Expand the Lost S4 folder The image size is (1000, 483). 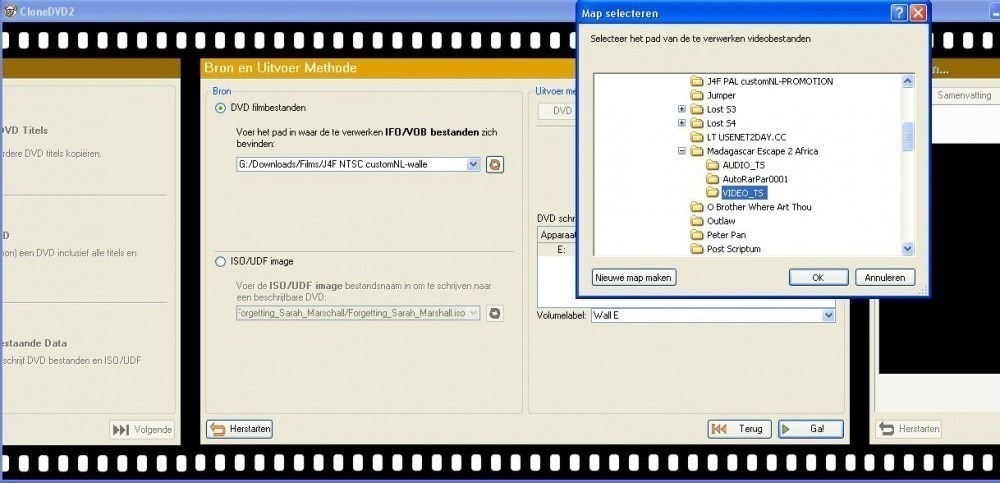[x=682, y=123]
